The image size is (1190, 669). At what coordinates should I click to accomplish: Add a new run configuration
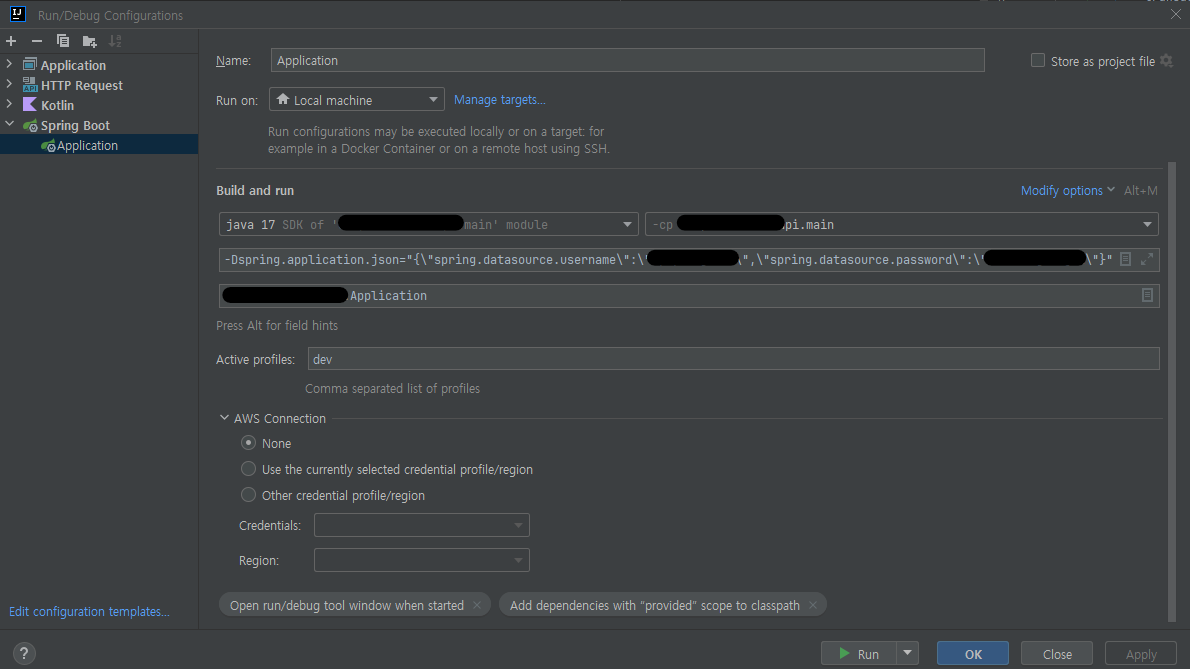click(x=11, y=41)
